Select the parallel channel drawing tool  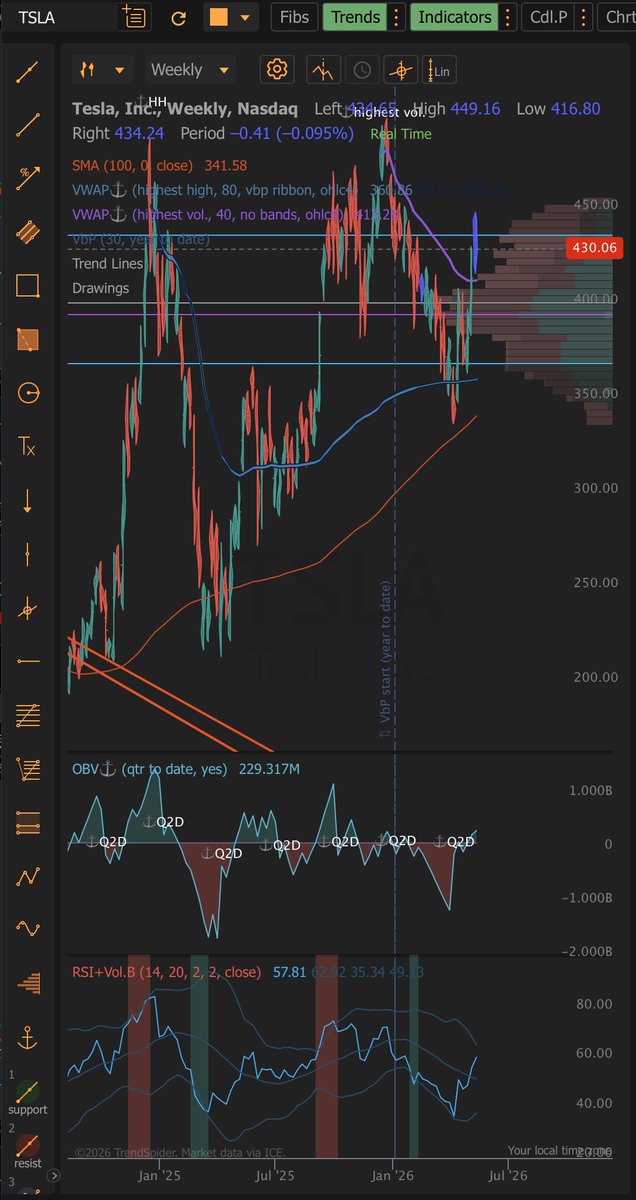[28, 232]
